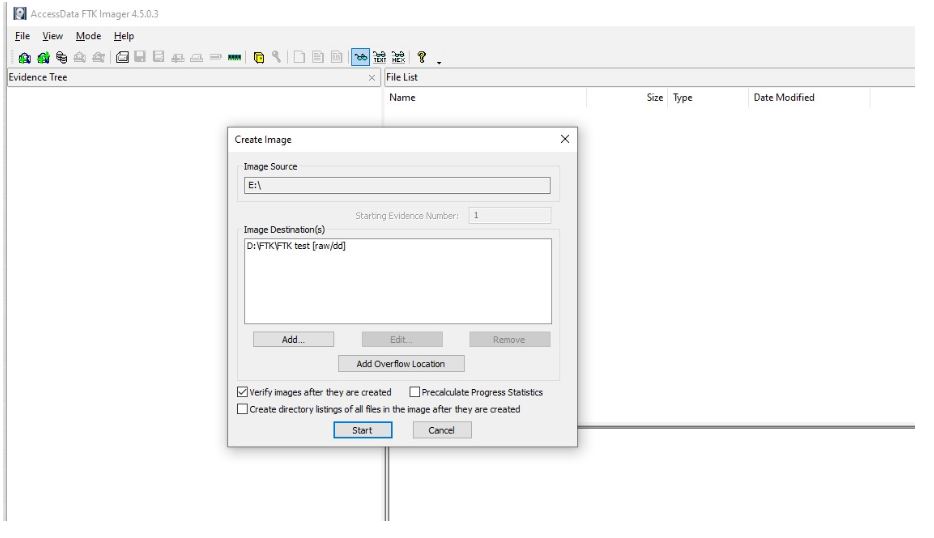Image resolution: width=934 pixels, height=538 pixels.
Task: Sort File List by Date Modified column
Action: click(809, 98)
